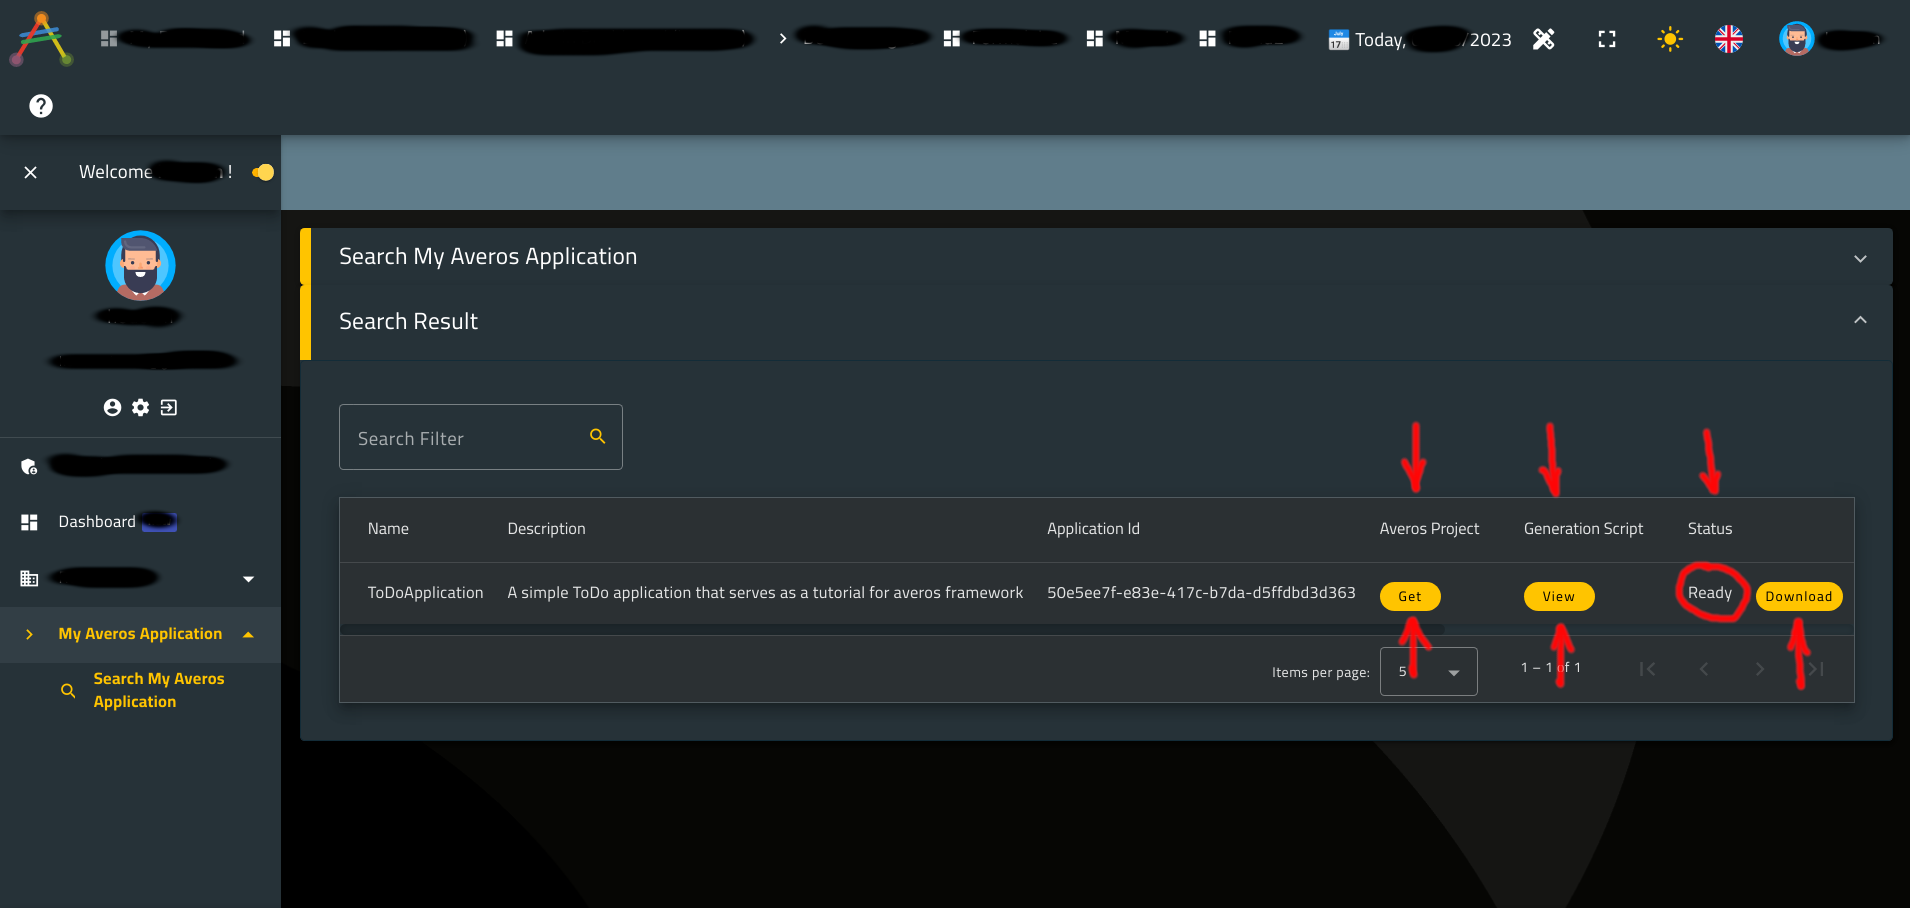This screenshot has height=908, width=1910.
Task: Go to previous page of results
Action: point(1704,669)
